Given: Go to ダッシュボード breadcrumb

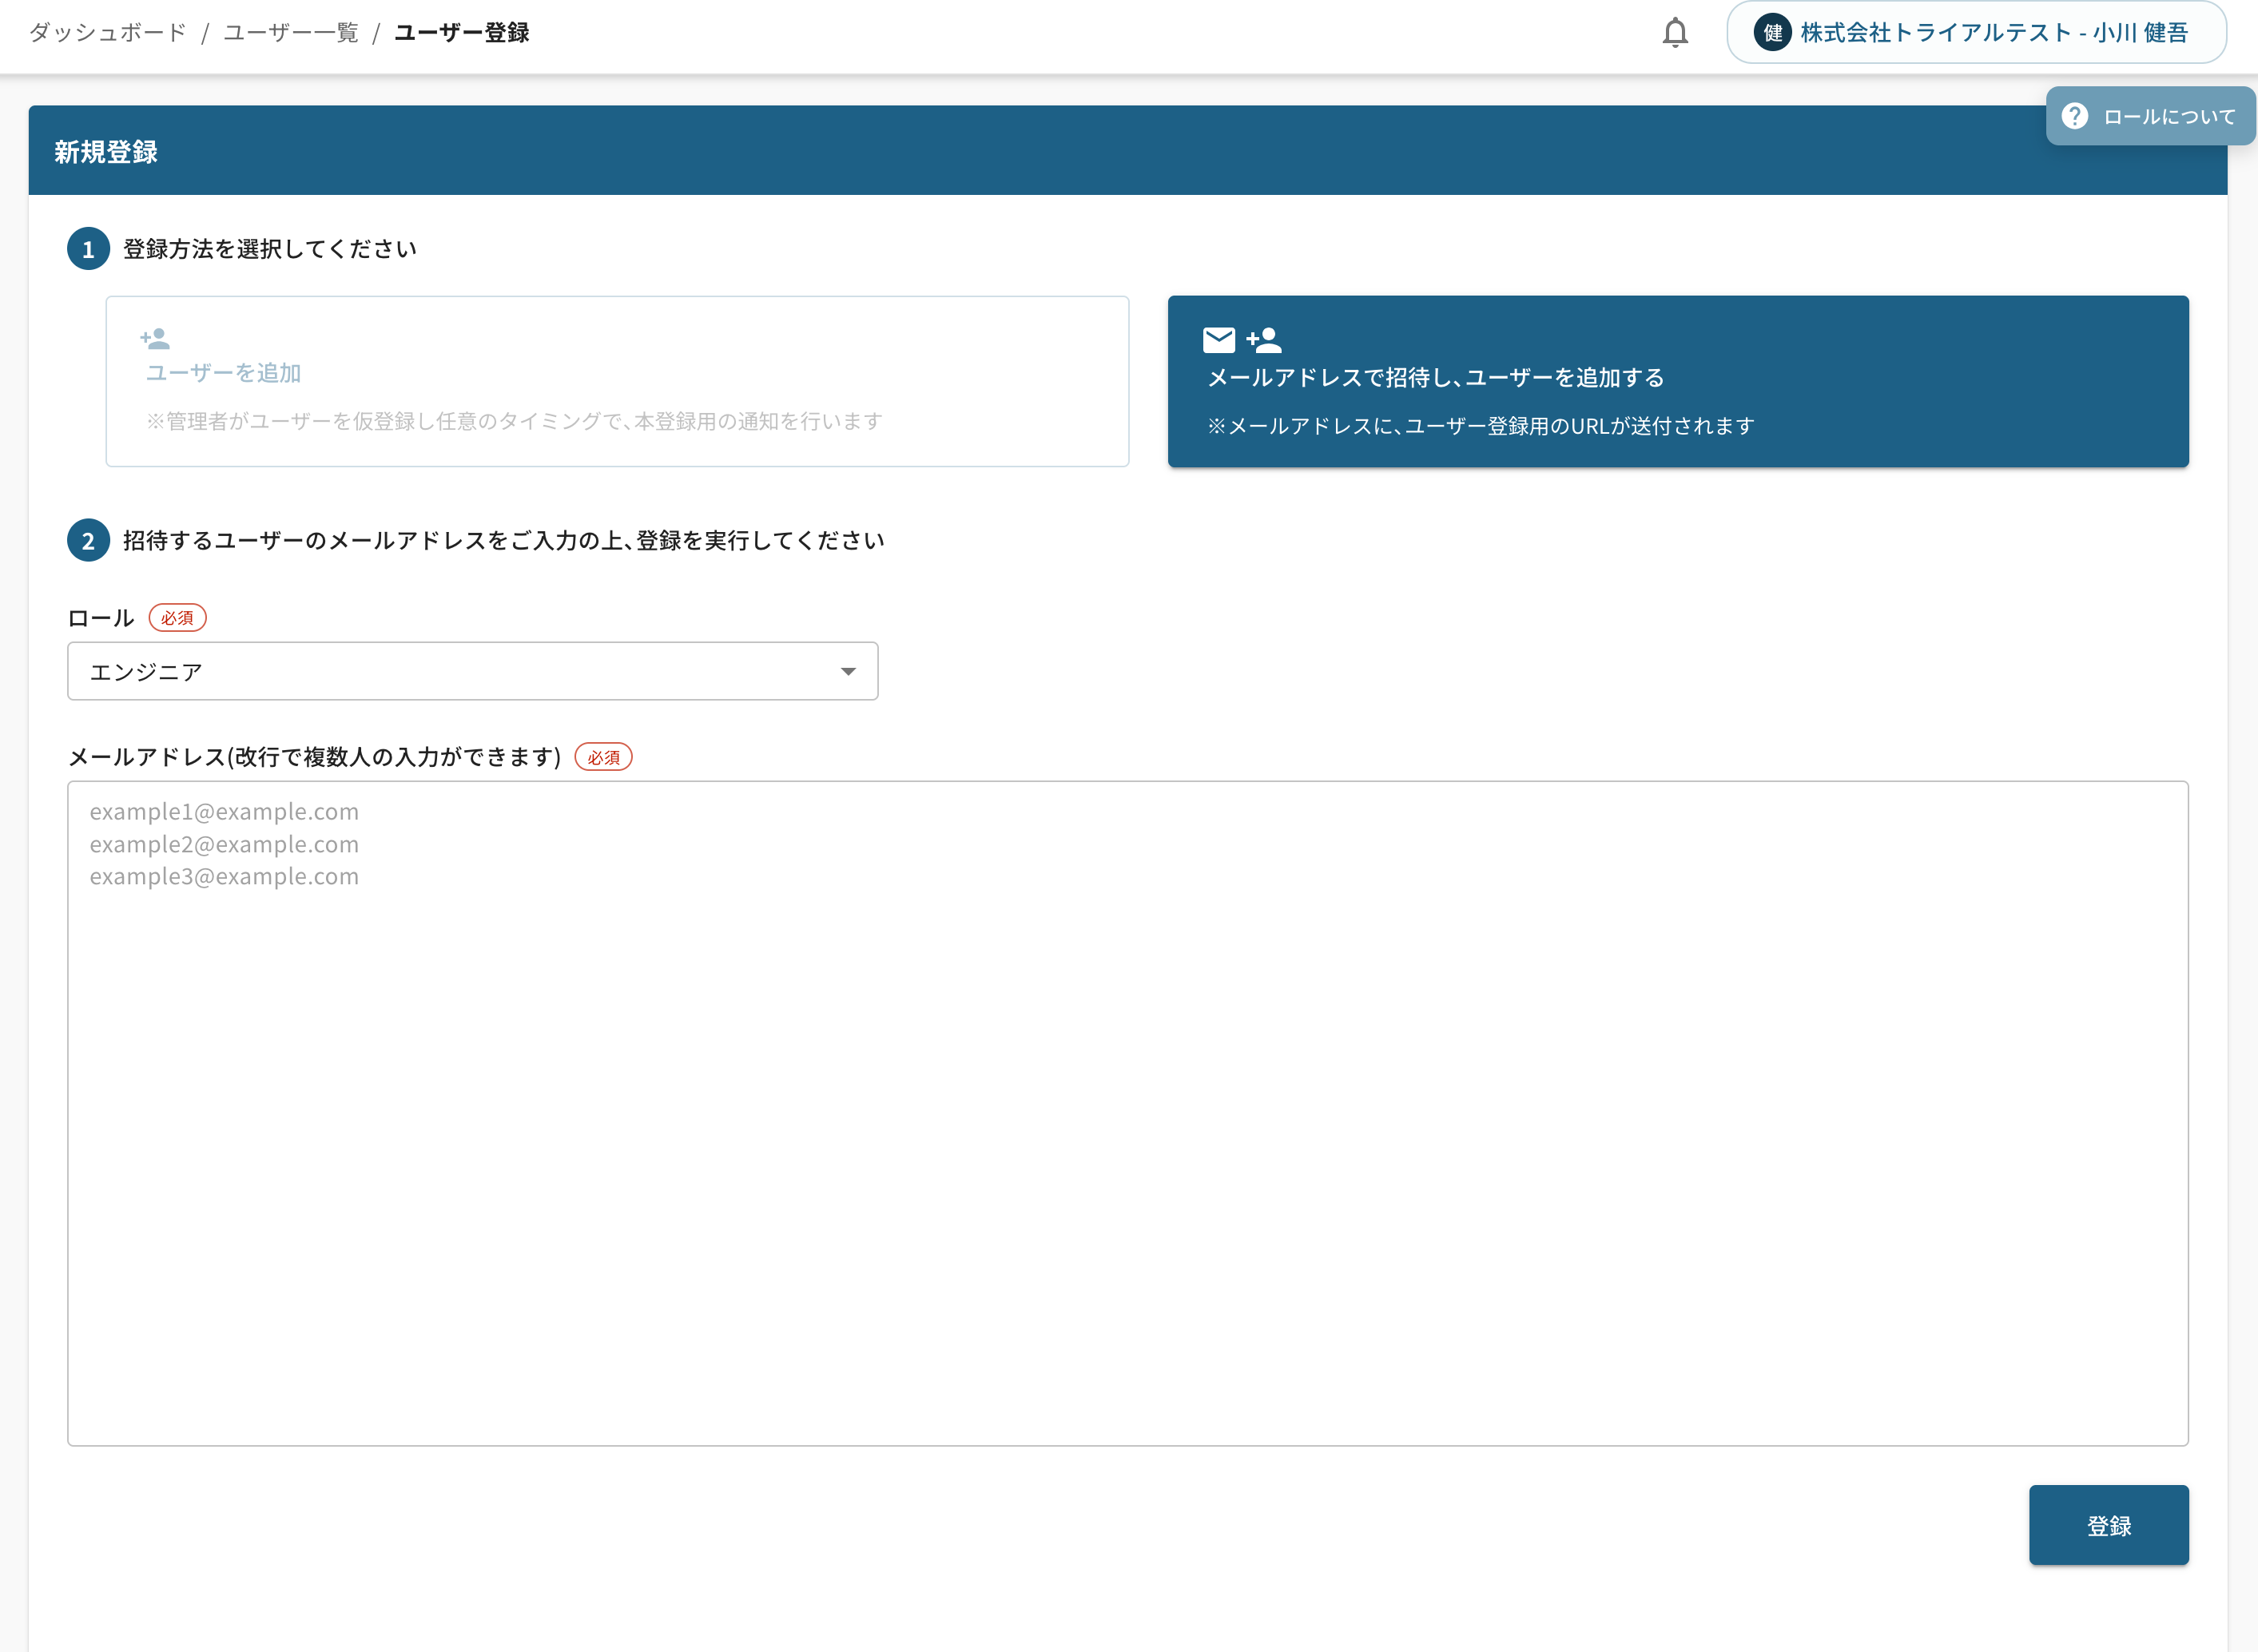Looking at the screenshot, I should click(108, 33).
